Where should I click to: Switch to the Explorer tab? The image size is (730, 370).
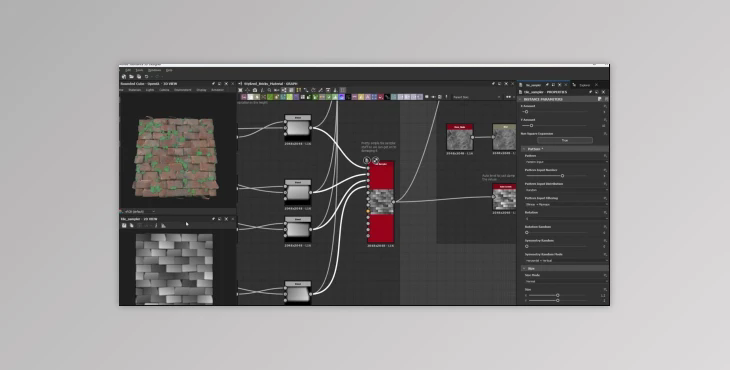[585, 85]
